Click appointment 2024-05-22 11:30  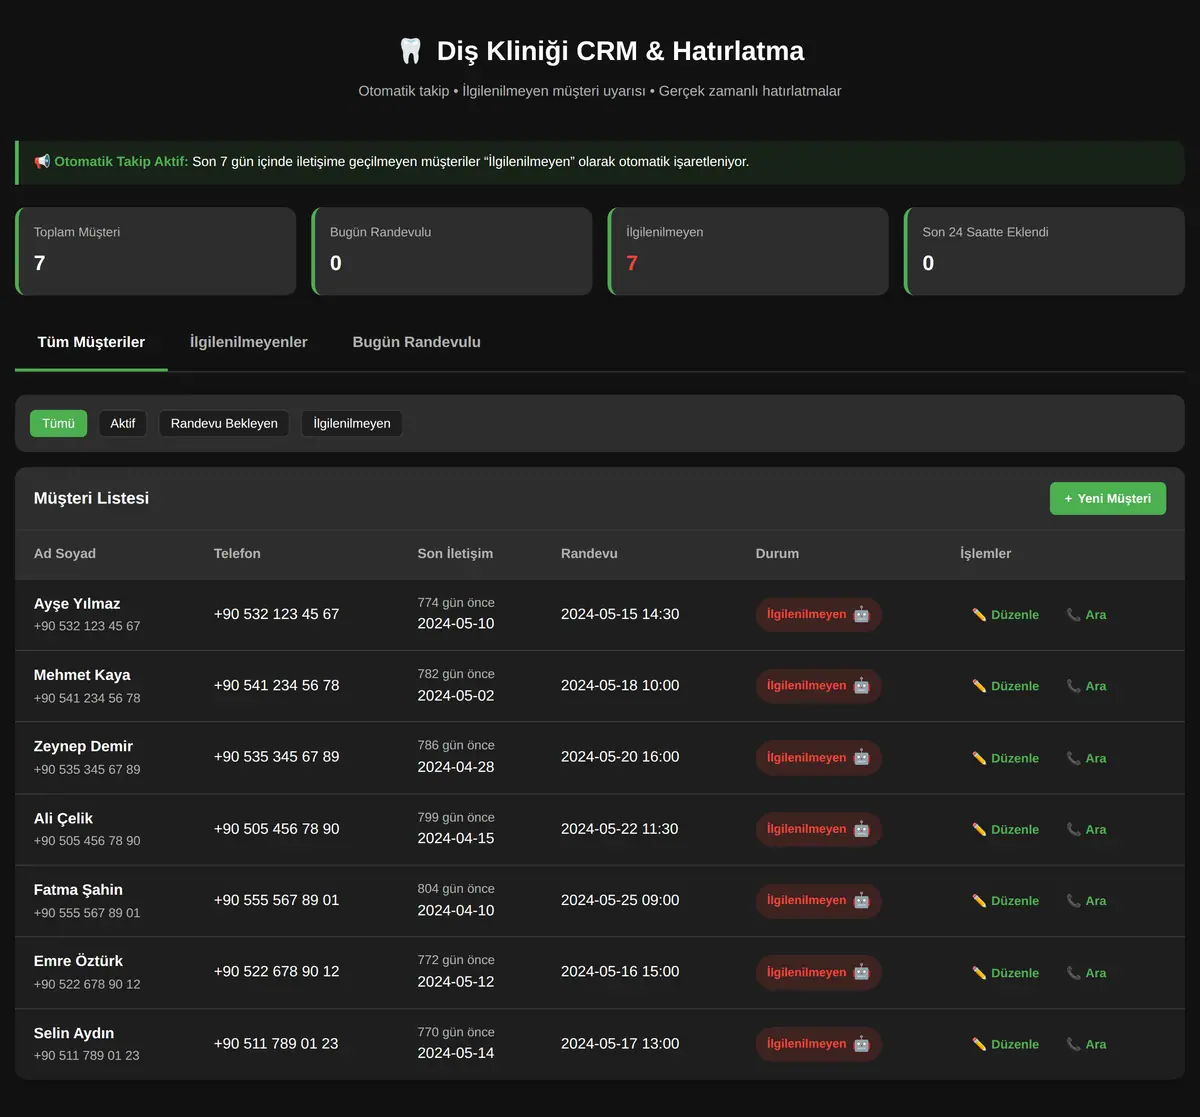620,829
